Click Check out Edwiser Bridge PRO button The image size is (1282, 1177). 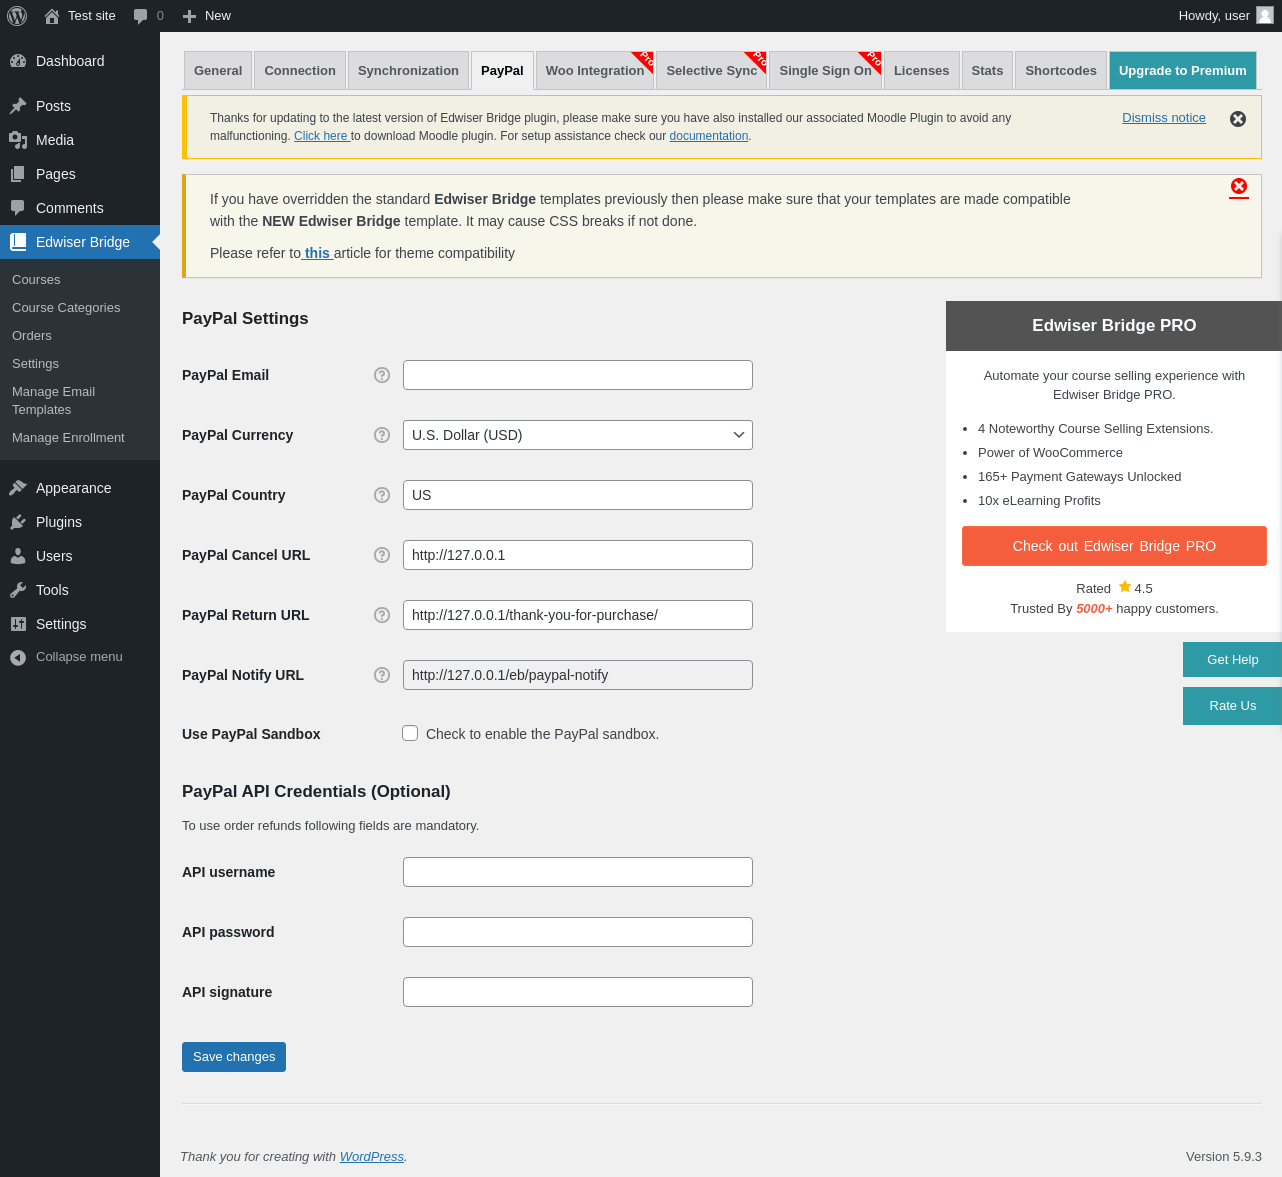click(x=1114, y=546)
